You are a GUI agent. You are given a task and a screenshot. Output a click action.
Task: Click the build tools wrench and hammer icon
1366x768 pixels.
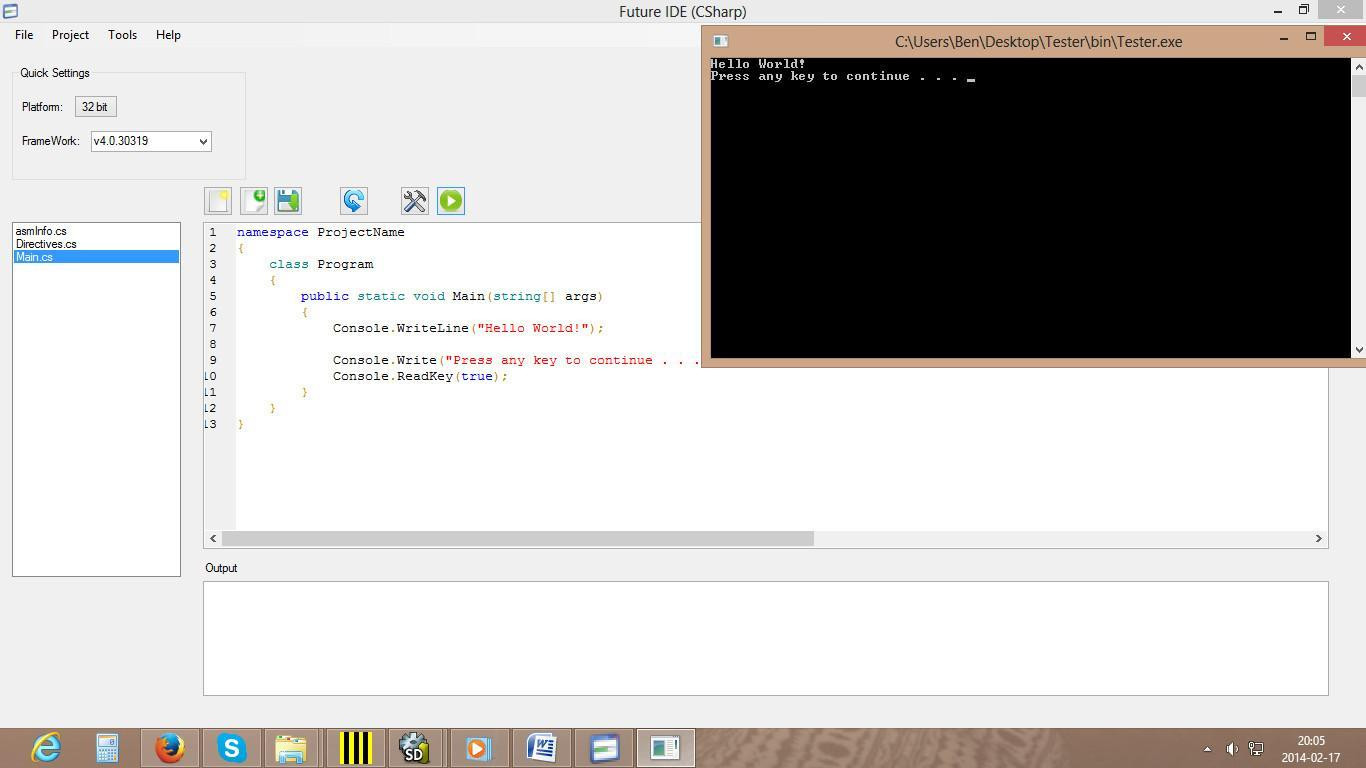point(415,201)
